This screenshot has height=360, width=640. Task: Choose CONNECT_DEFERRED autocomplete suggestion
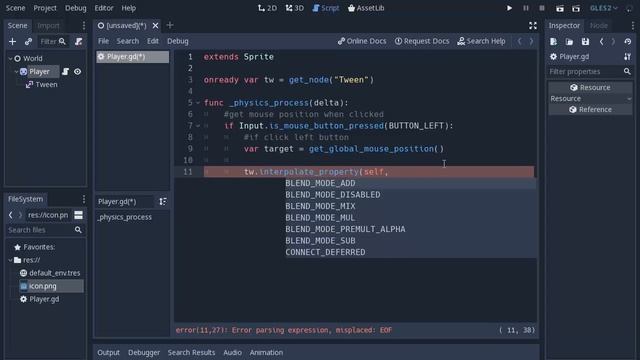click(x=410, y=252)
